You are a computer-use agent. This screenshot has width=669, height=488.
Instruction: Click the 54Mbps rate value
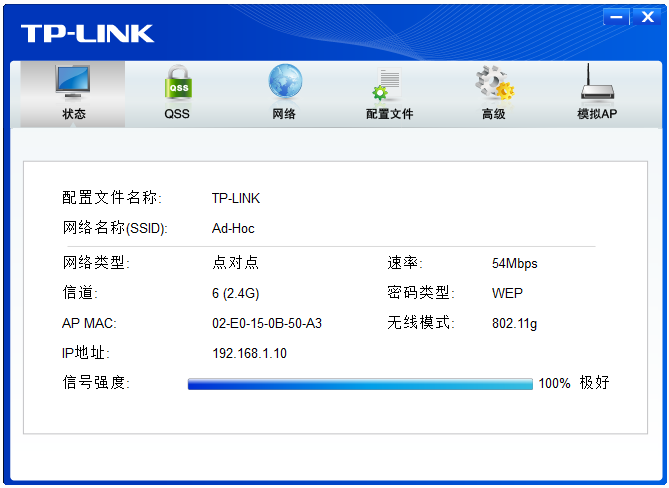(514, 264)
